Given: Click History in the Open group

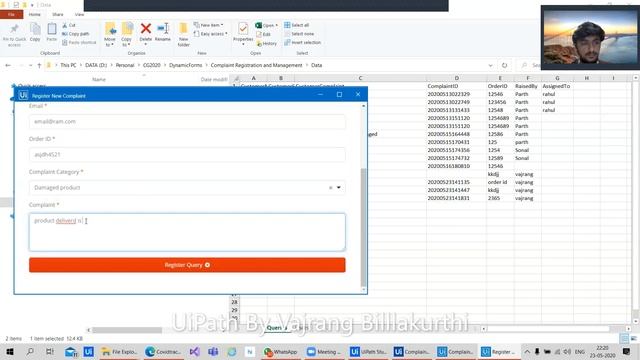Looking at the screenshot, I should point(267,43).
